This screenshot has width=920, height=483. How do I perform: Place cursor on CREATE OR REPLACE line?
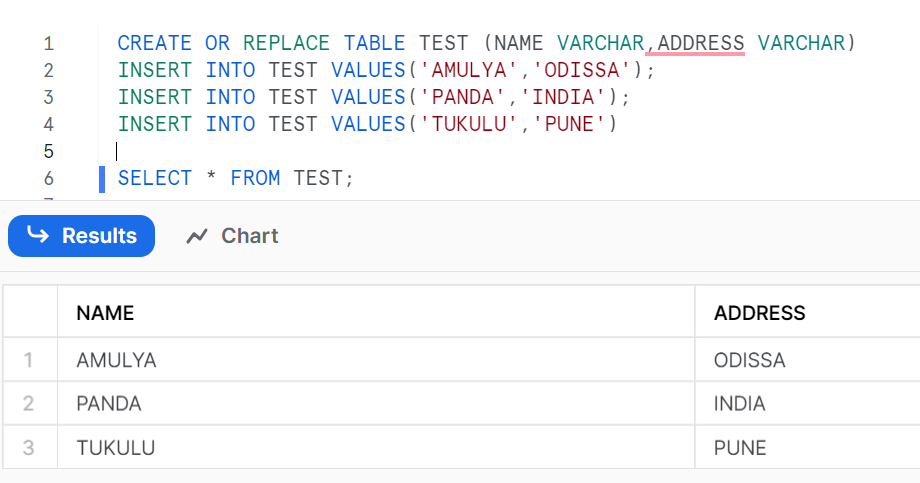487,43
